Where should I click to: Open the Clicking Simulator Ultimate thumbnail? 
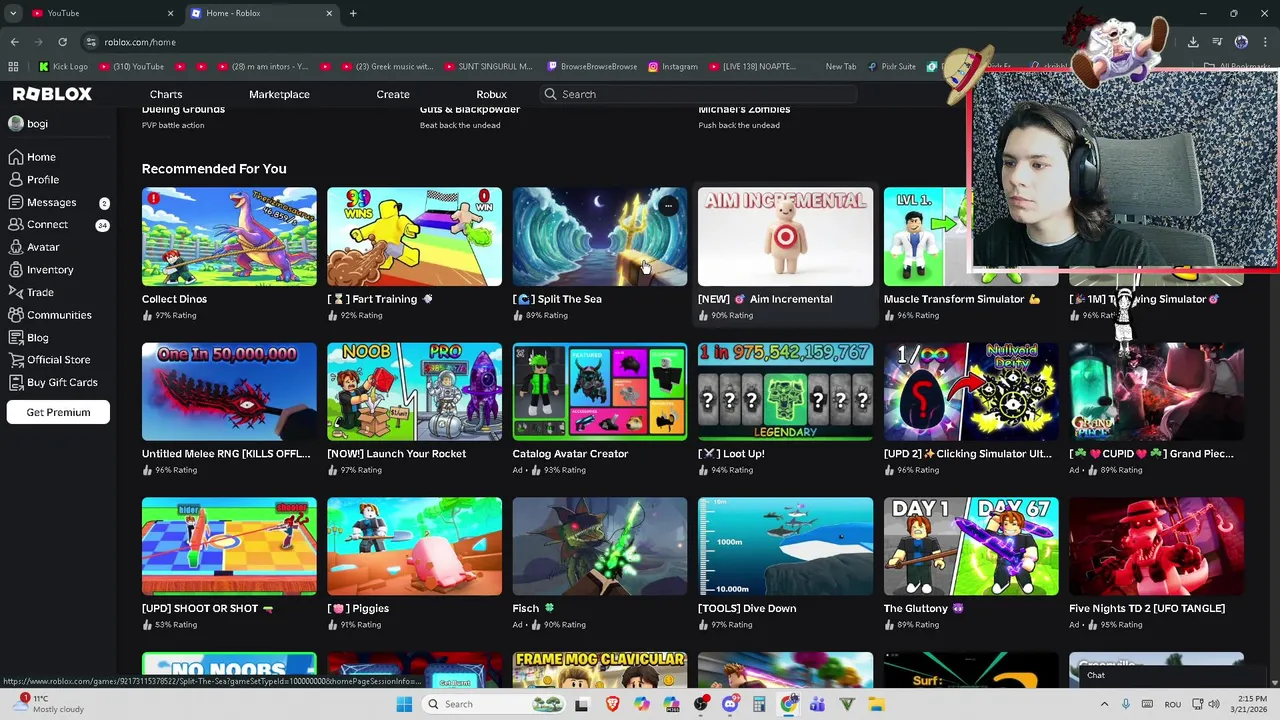coord(971,392)
